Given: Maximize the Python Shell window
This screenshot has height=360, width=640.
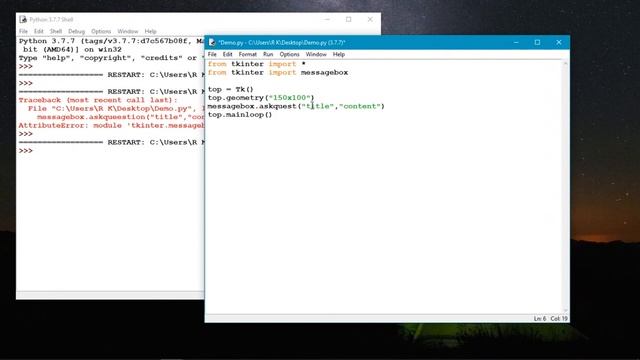Looking at the screenshot, I should point(349,20).
